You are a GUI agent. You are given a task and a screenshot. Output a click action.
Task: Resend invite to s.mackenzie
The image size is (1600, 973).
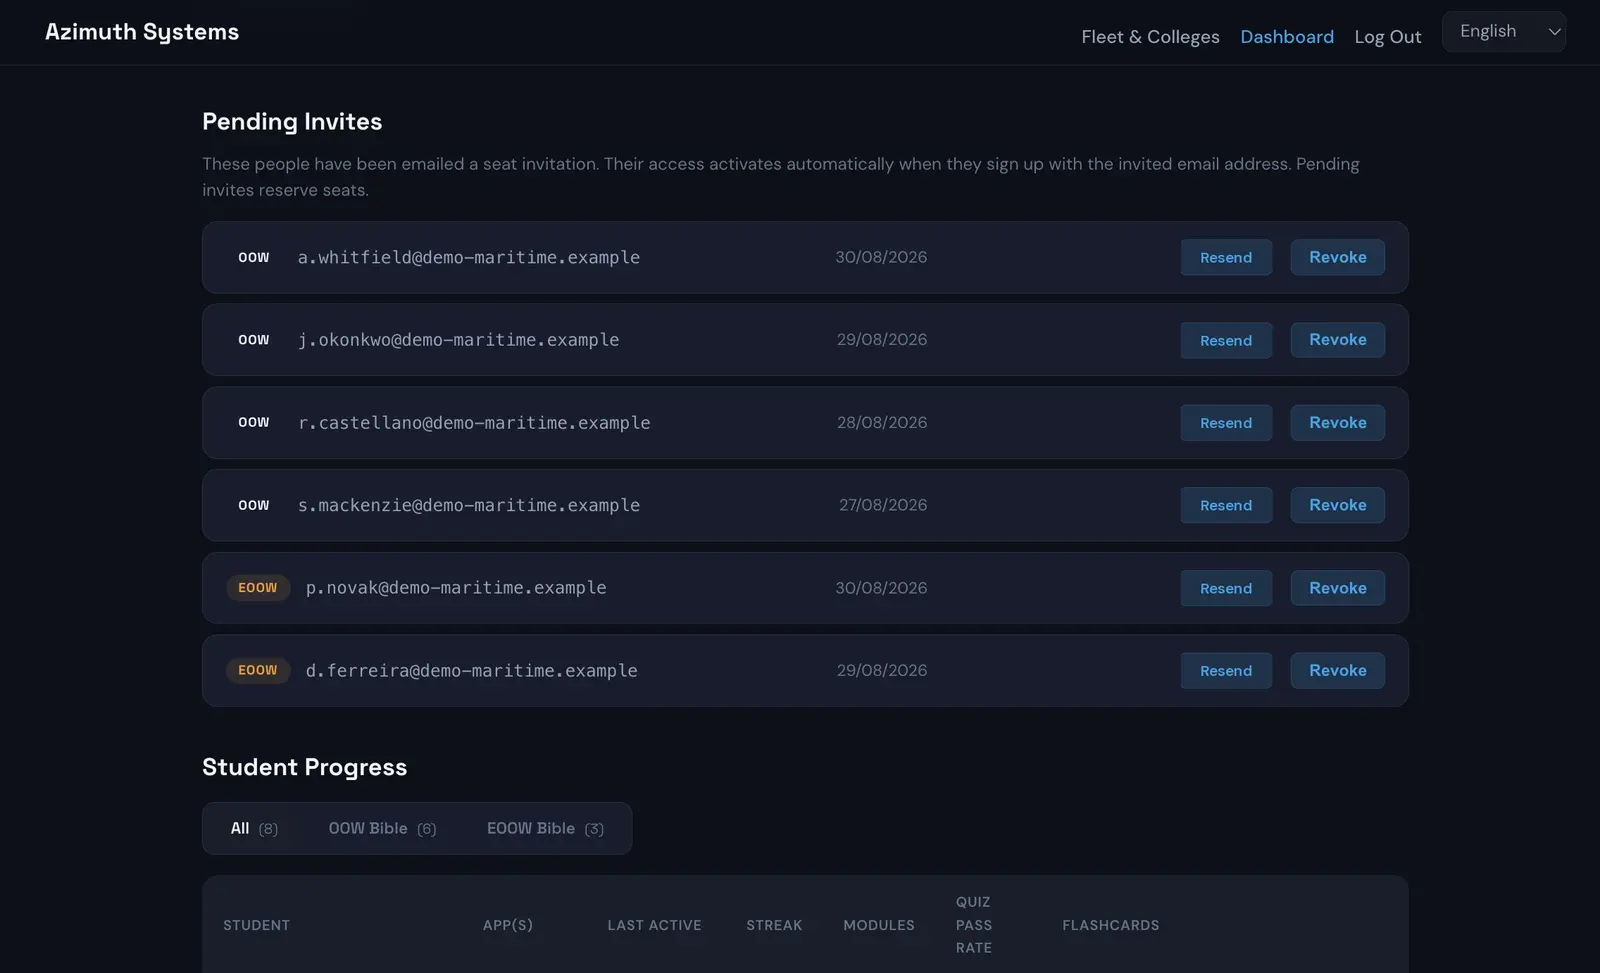(1226, 505)
